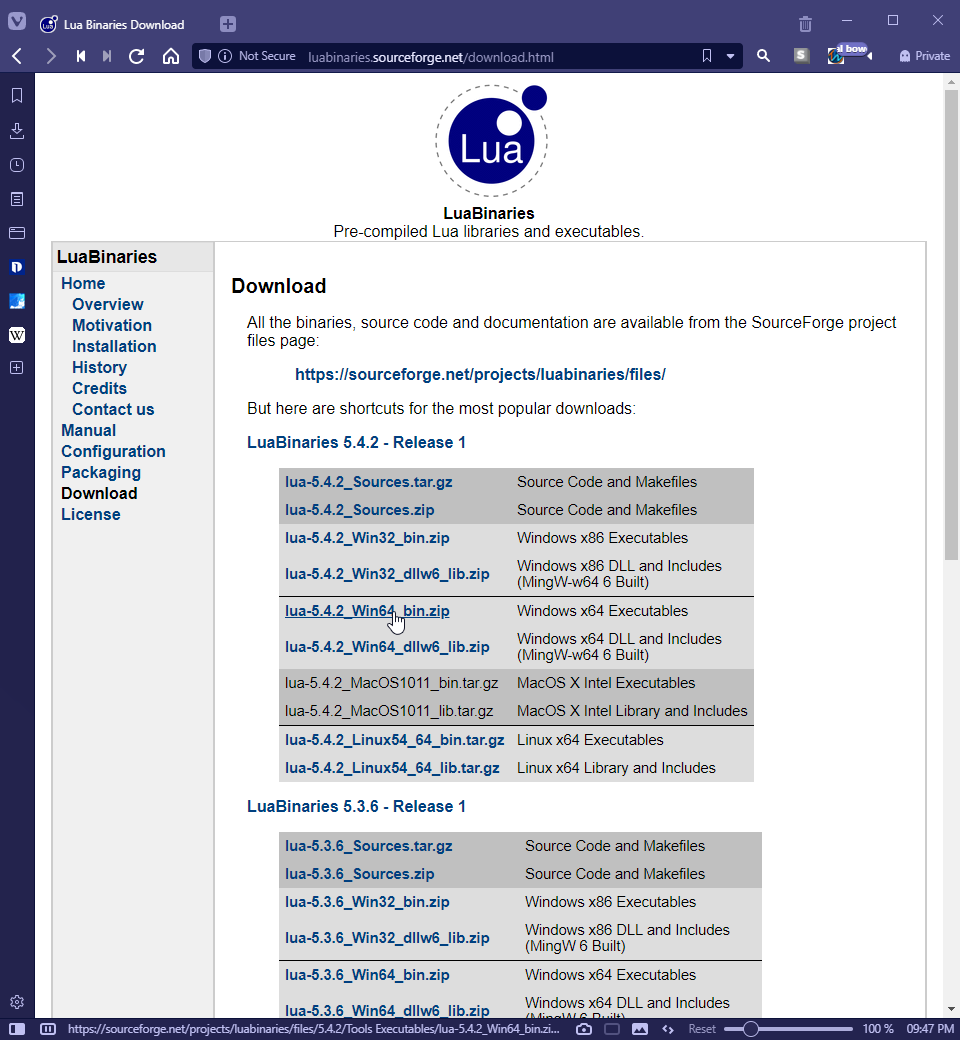Open the Window panel in sidebar
The height and width of the screenshot is (1040, 960).
(x=17, y=233)
